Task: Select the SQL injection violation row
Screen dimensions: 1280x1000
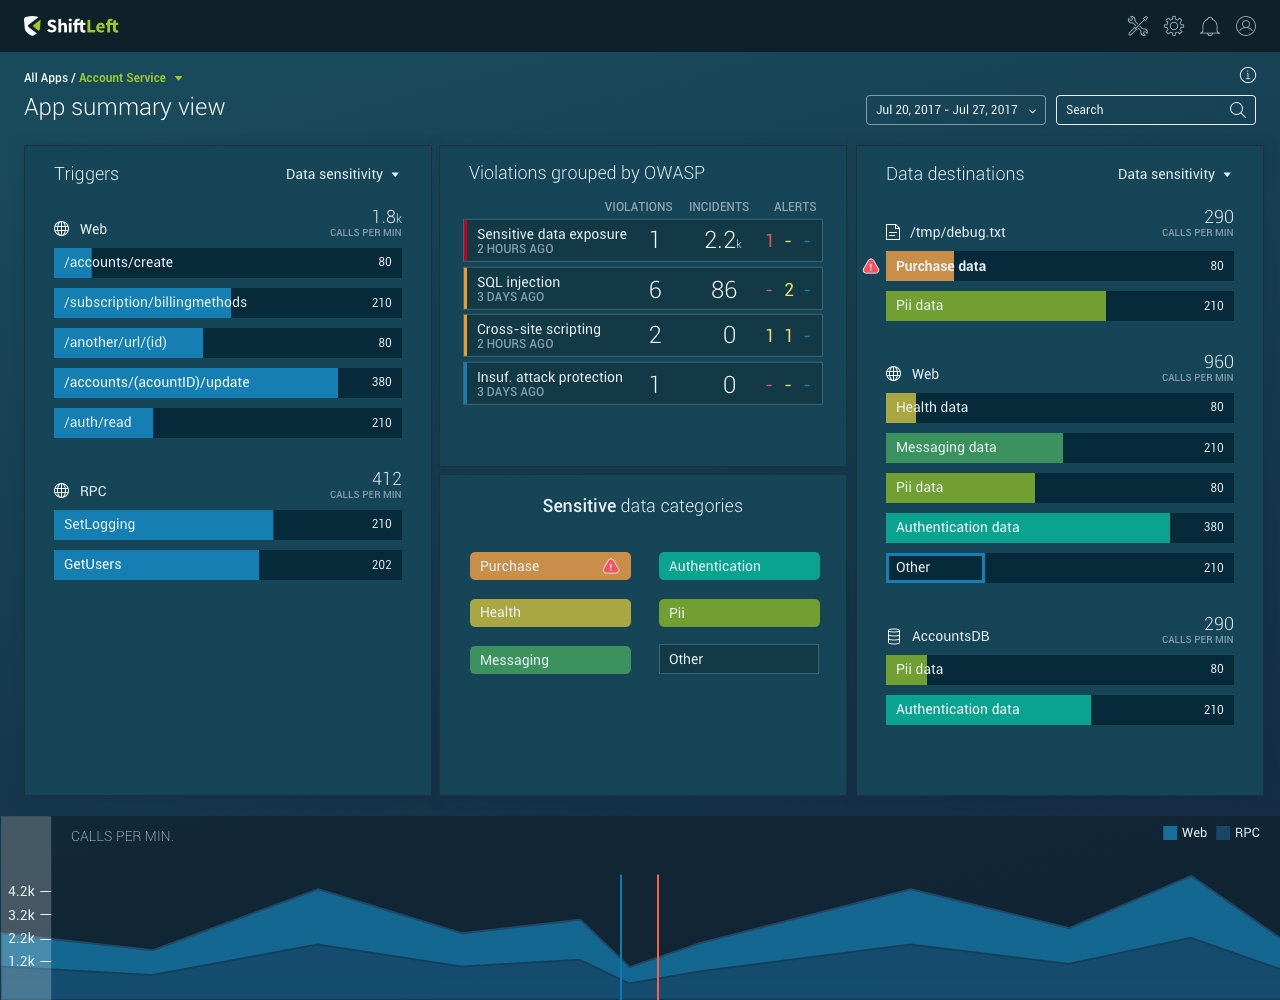Action: point(643,289)
